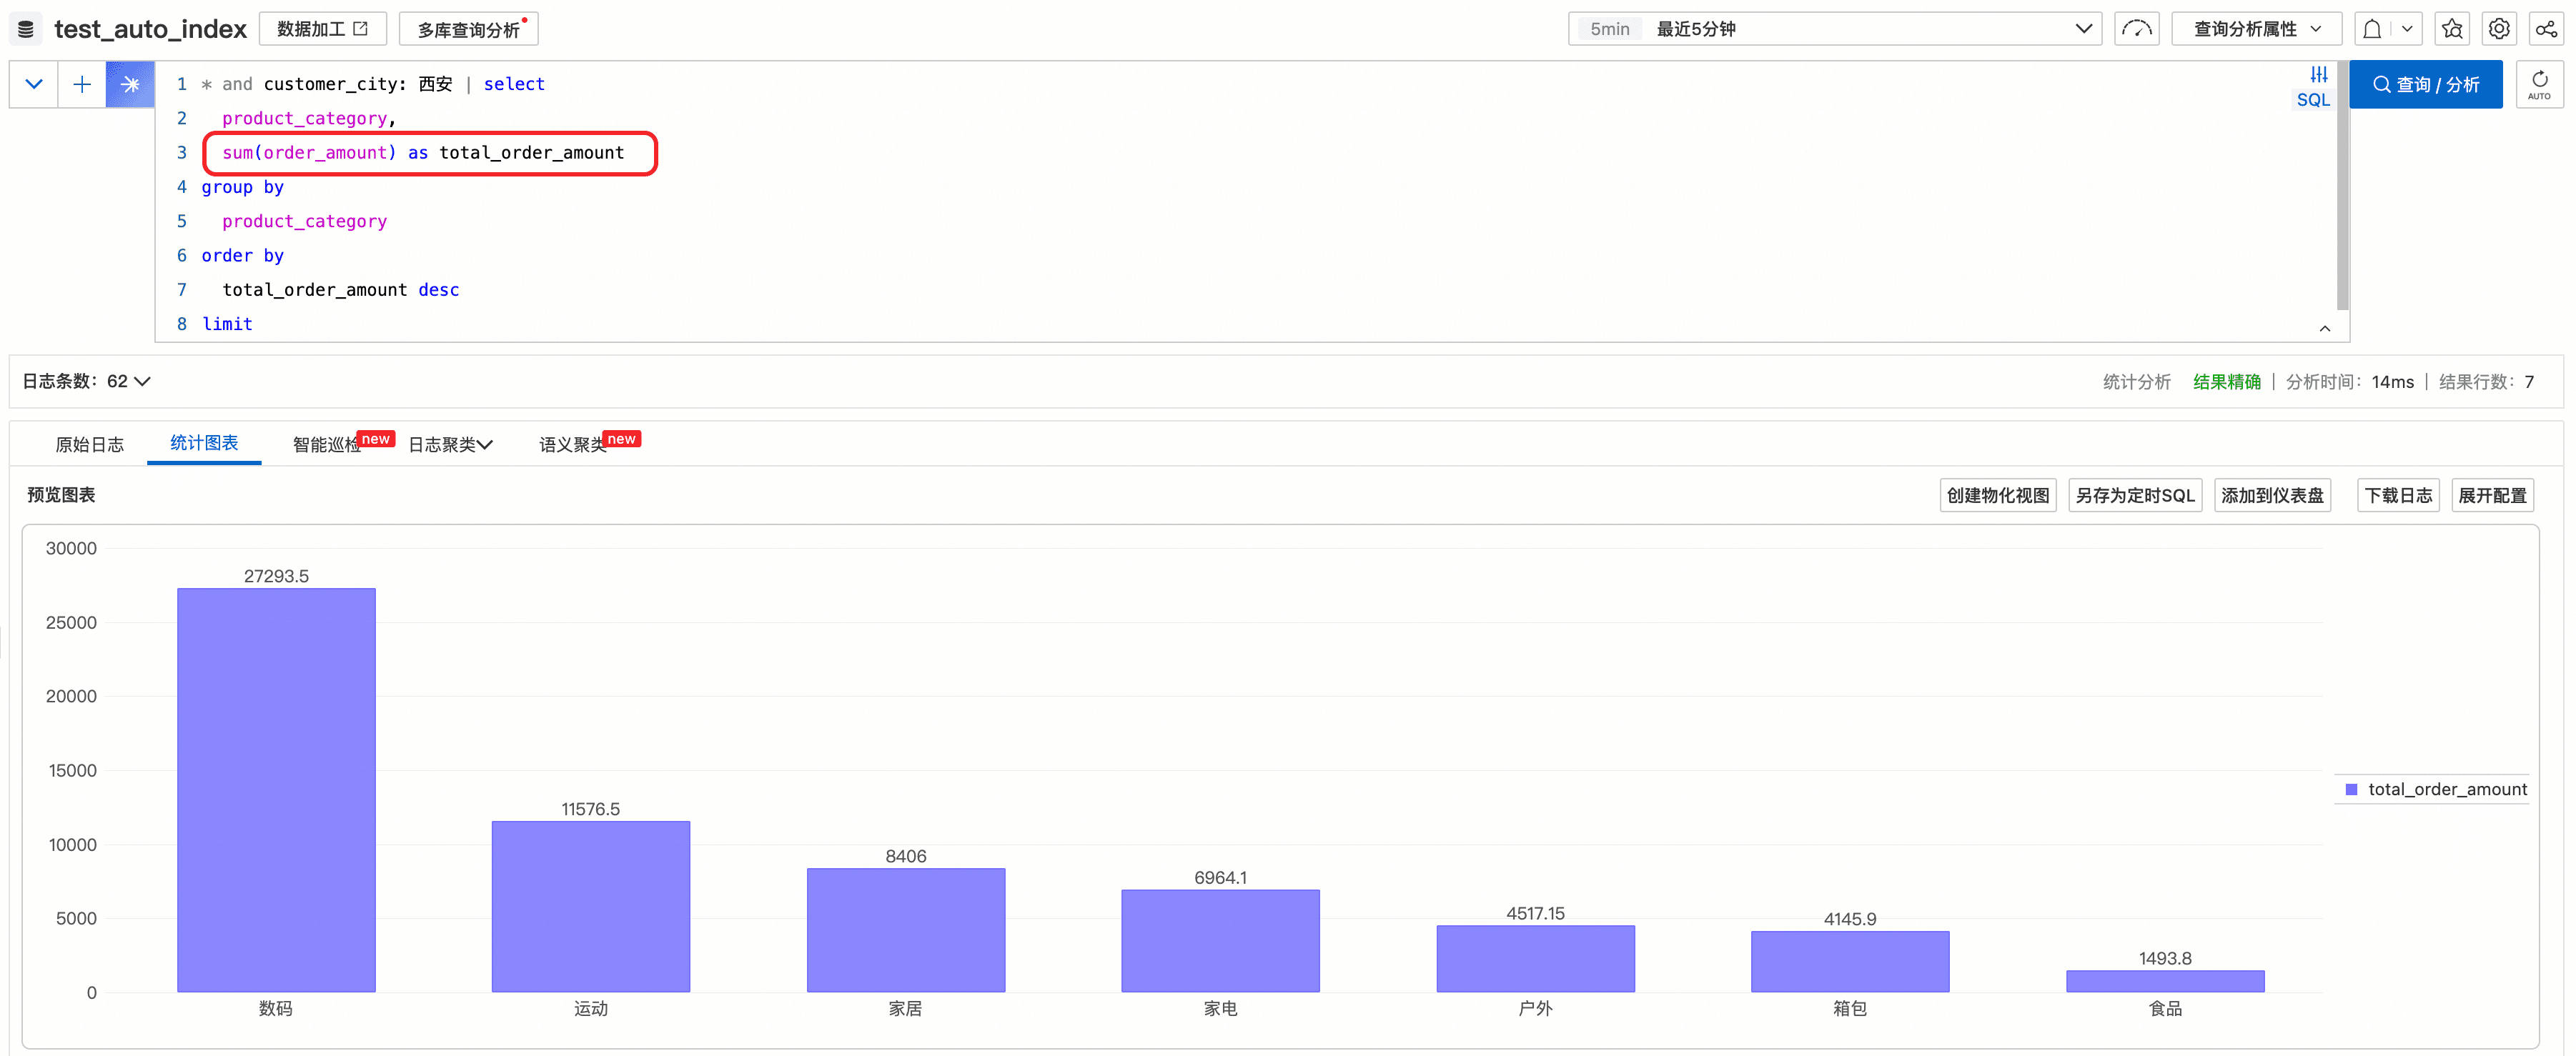Click the 创建物化视图 button
2576x1056 pixels.
click(x=1998, y=495)
